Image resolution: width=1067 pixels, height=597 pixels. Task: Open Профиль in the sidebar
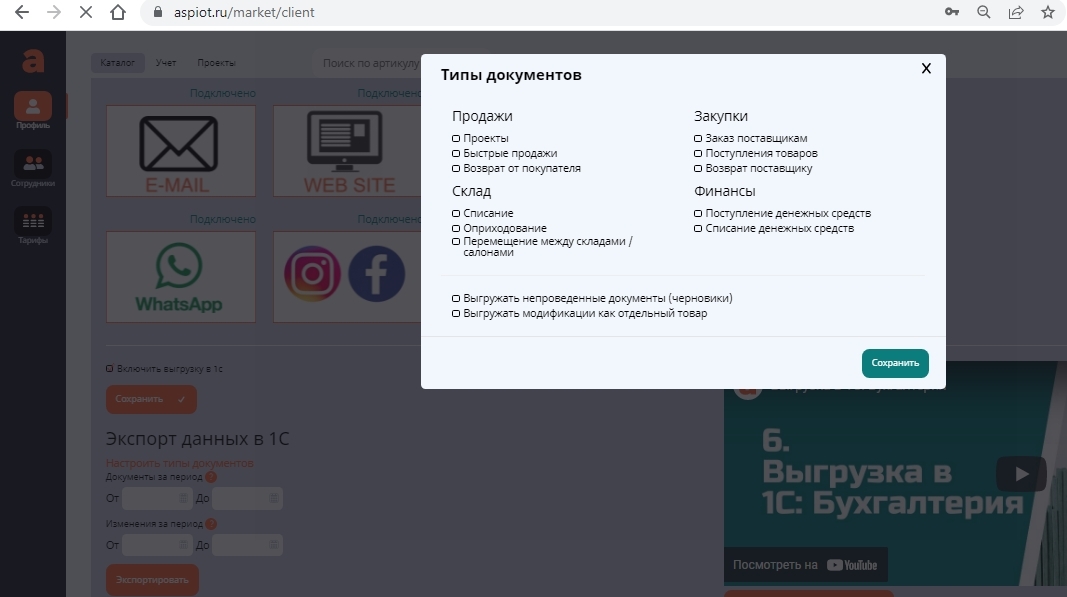33,110
